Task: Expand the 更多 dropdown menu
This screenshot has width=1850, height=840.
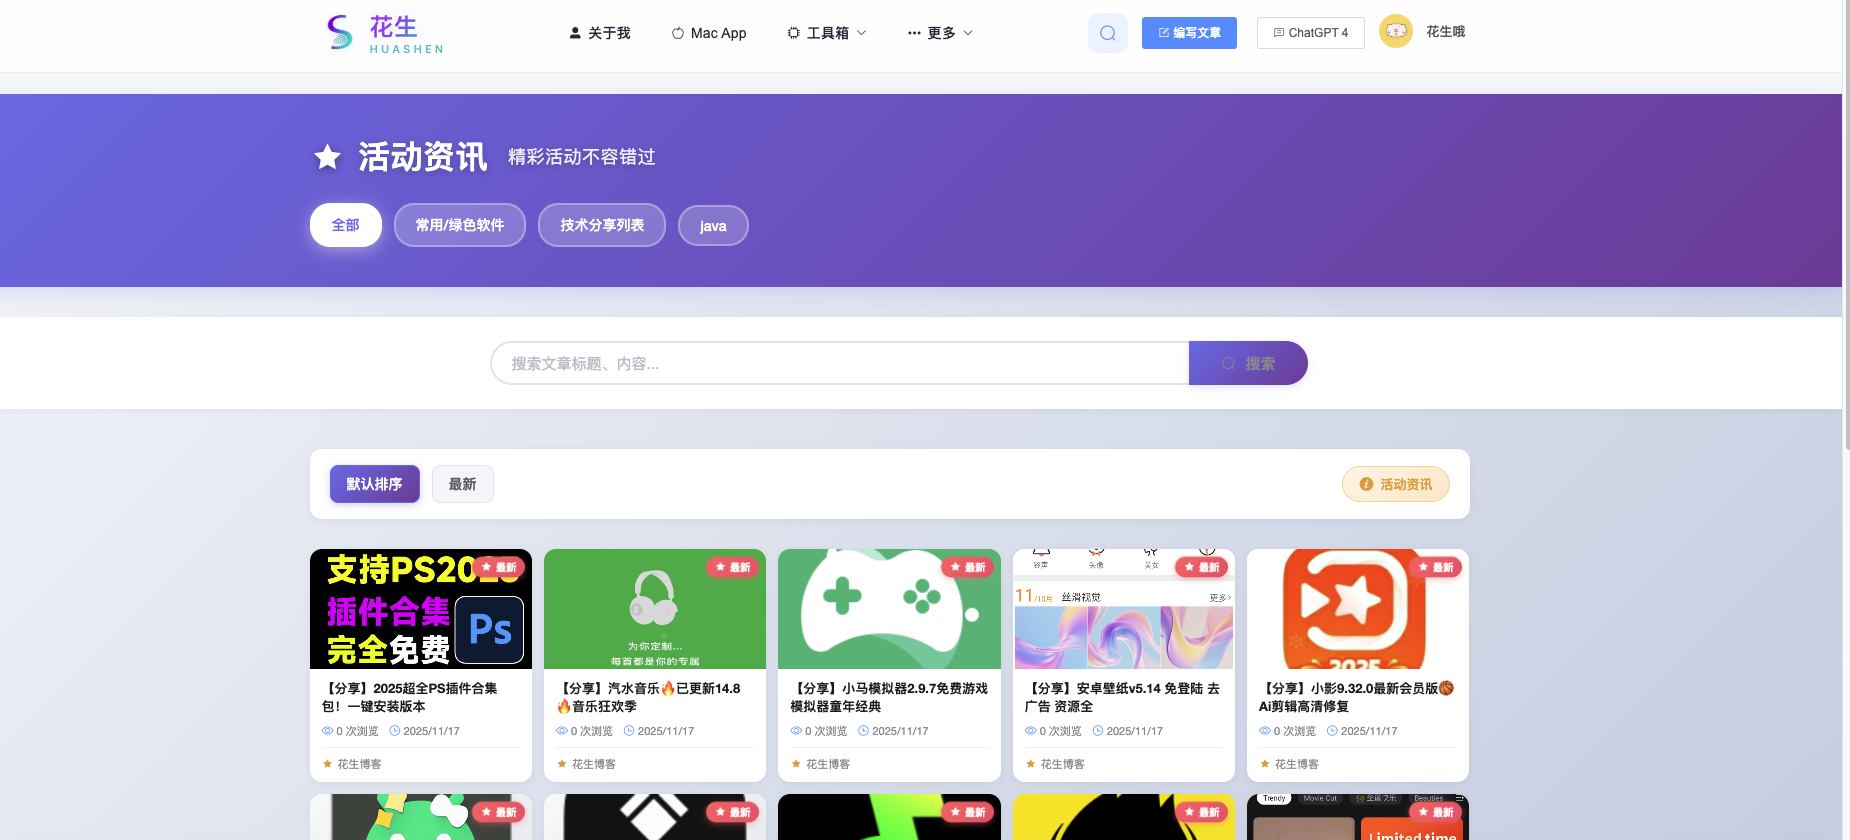Action: tap(940, 33)
